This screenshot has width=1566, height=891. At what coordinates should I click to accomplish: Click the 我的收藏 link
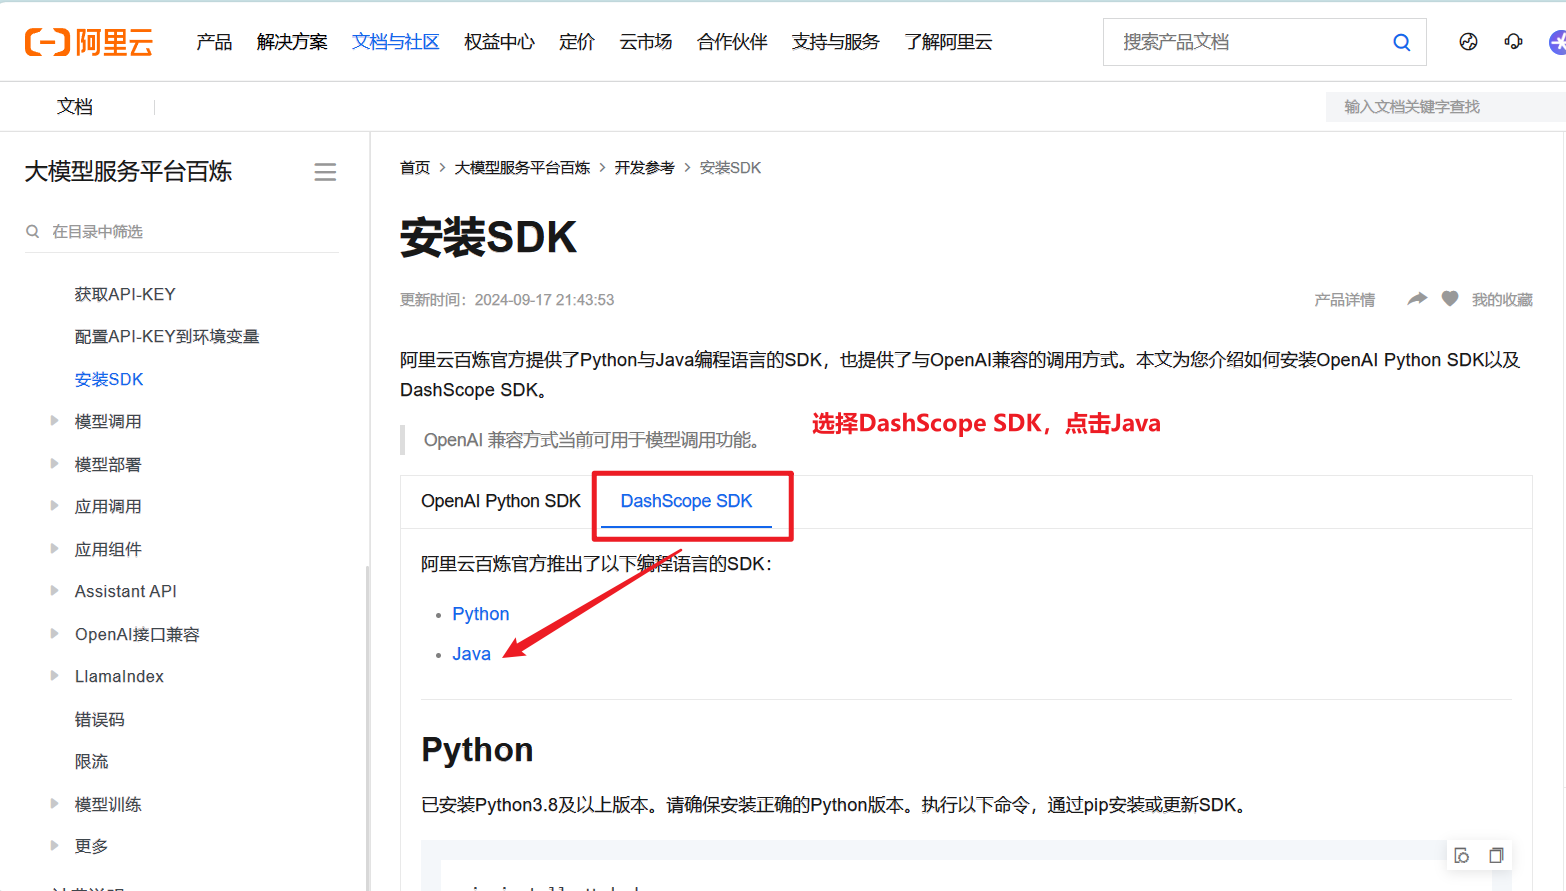coord(1502,300)
